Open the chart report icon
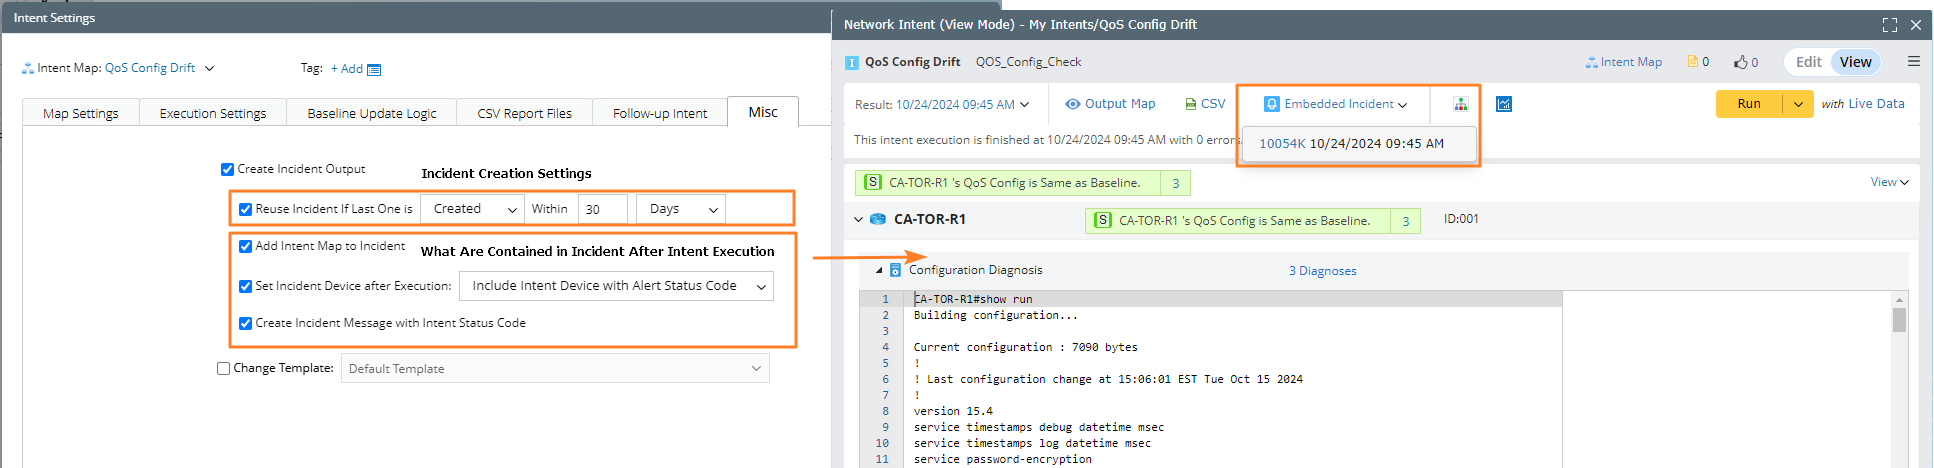 coord(1504,104)
